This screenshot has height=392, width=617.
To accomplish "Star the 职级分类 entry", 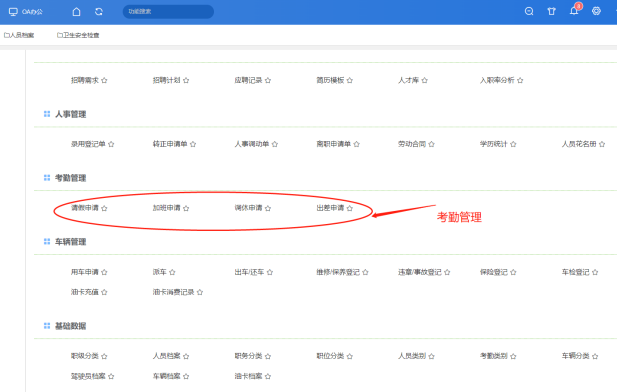I will coord(104,356).
